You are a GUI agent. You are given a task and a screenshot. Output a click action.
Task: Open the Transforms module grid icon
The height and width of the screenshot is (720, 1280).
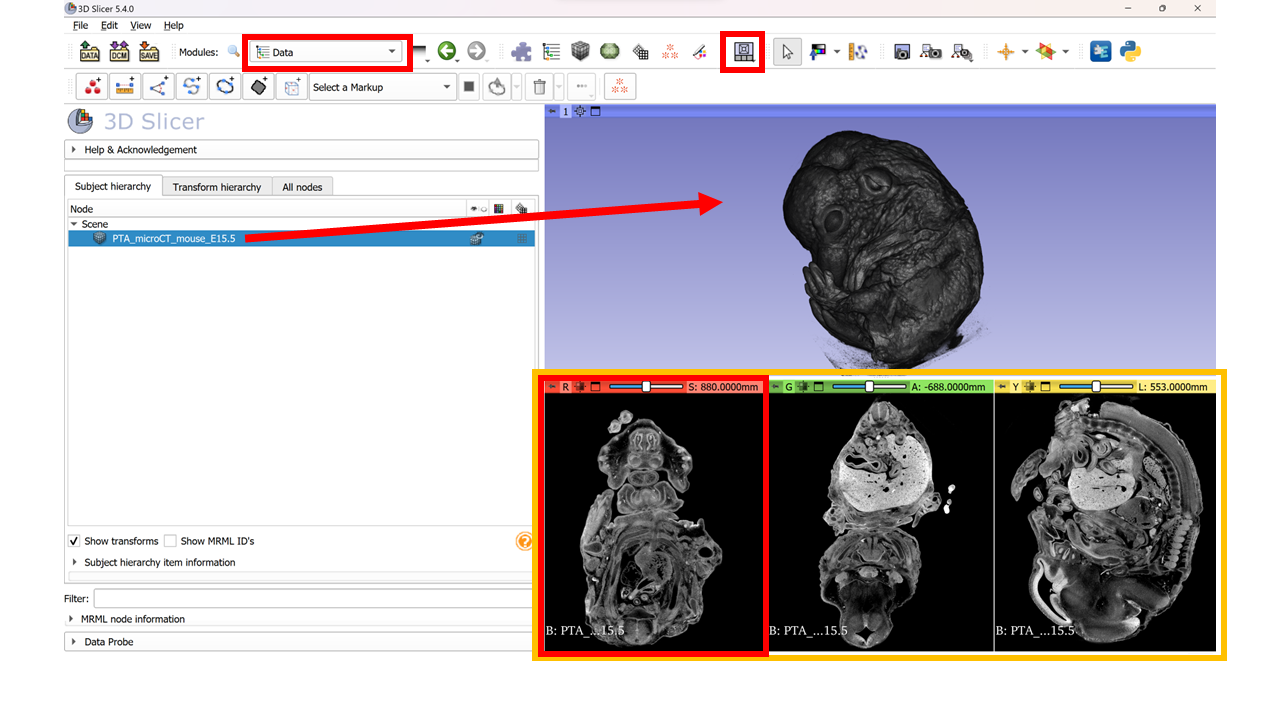[641, 52]
